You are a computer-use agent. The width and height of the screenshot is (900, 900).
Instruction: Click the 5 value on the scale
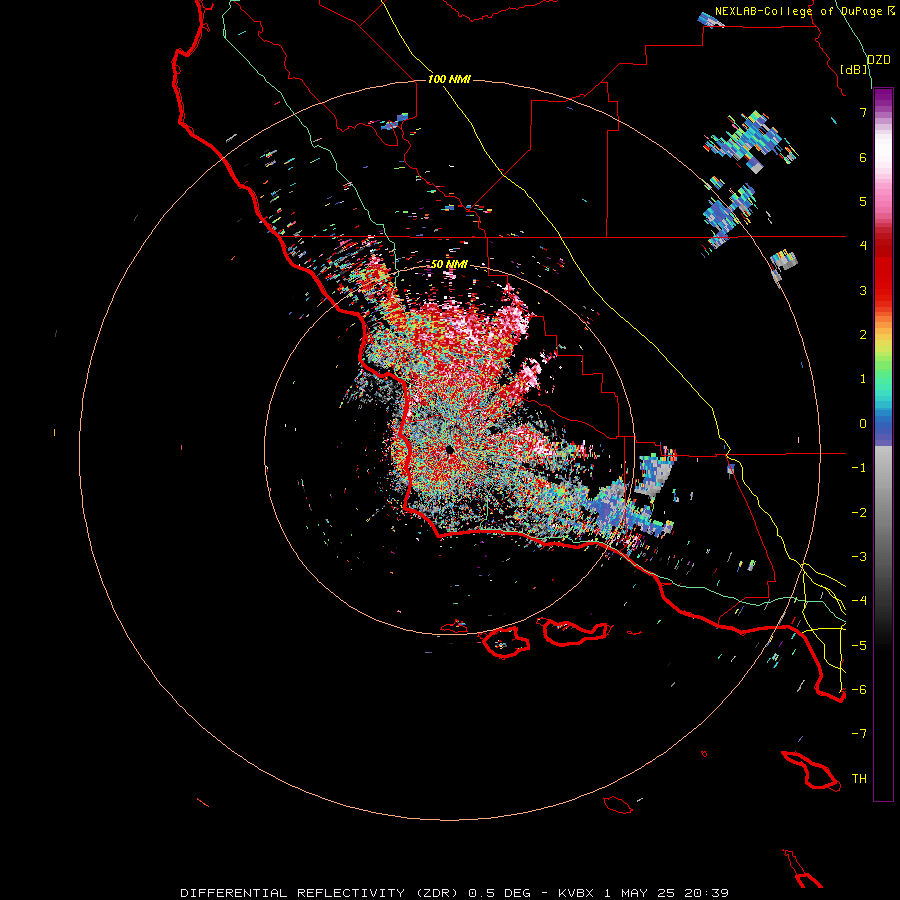tap(863, 201)
